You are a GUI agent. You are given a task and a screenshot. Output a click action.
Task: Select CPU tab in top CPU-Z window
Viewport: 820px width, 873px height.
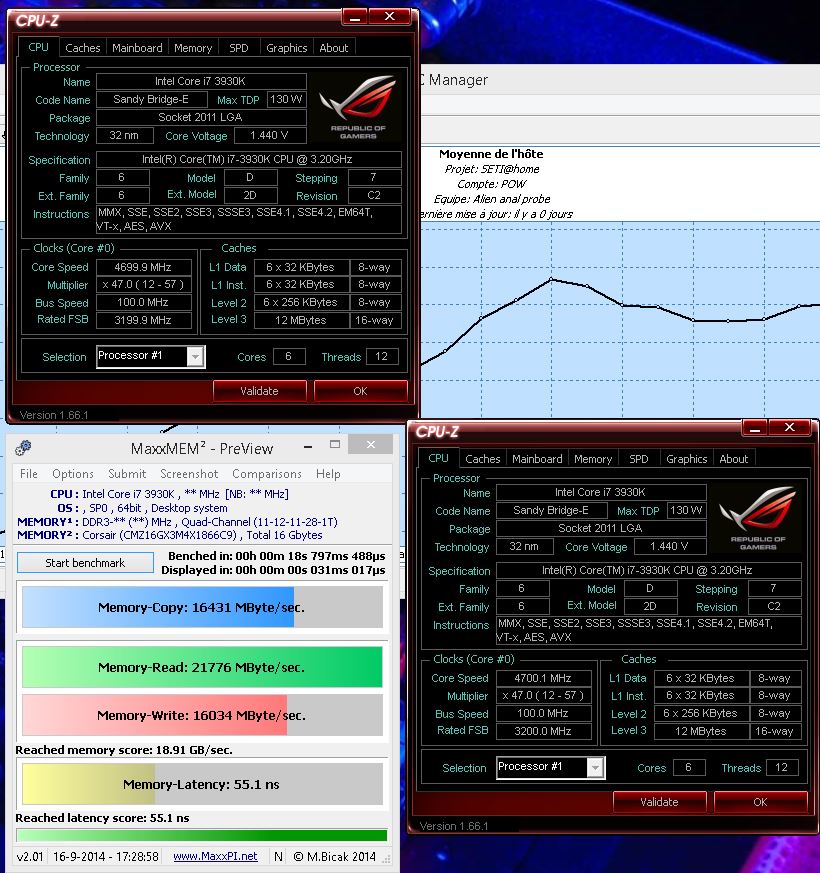pos(38,47)
